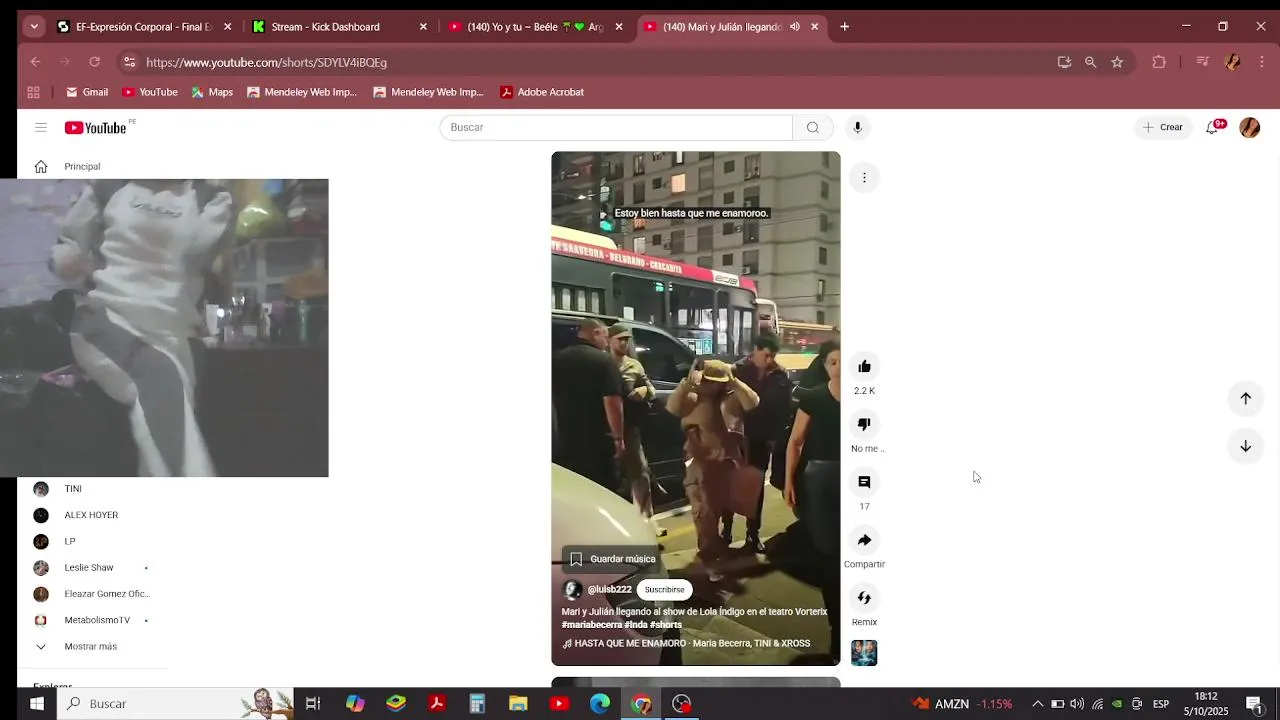
Task: Open Chrome extensions puzzle icon
Action: [1159, 62]
